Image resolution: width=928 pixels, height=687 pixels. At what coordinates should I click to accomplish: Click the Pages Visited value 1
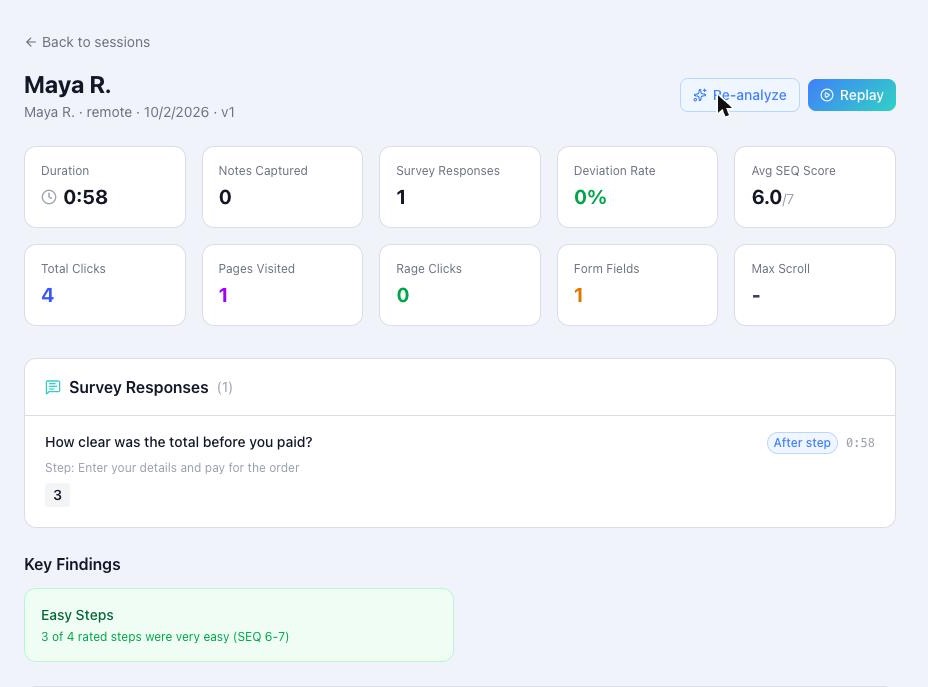click(x=223, y=295)
